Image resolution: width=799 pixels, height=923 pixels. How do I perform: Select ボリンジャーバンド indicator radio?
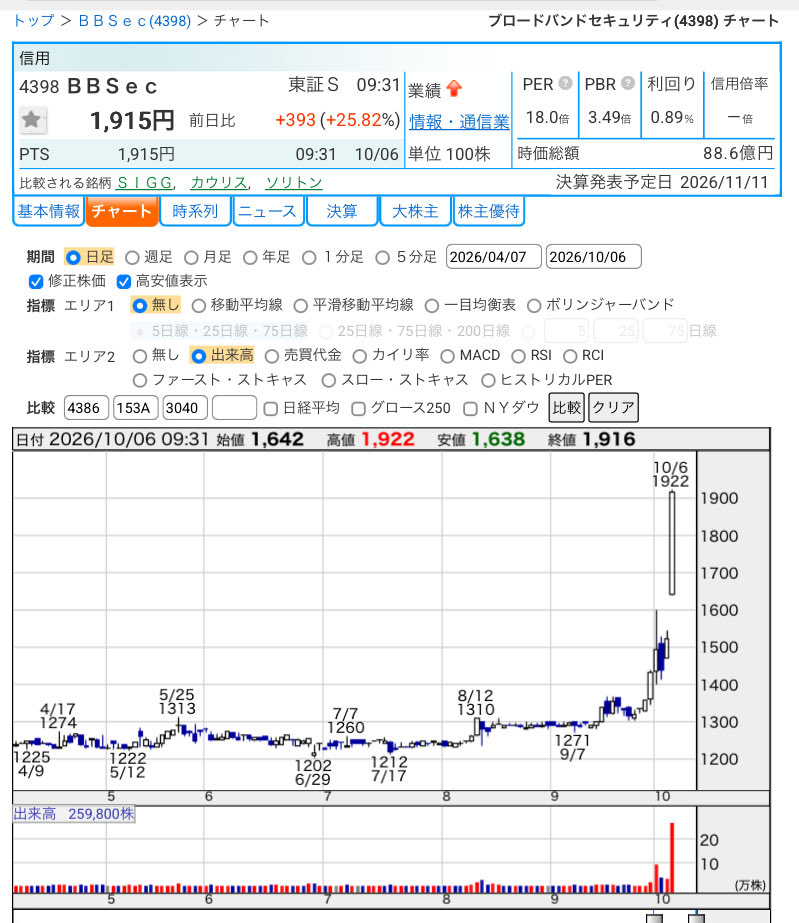tap(533, 306)
